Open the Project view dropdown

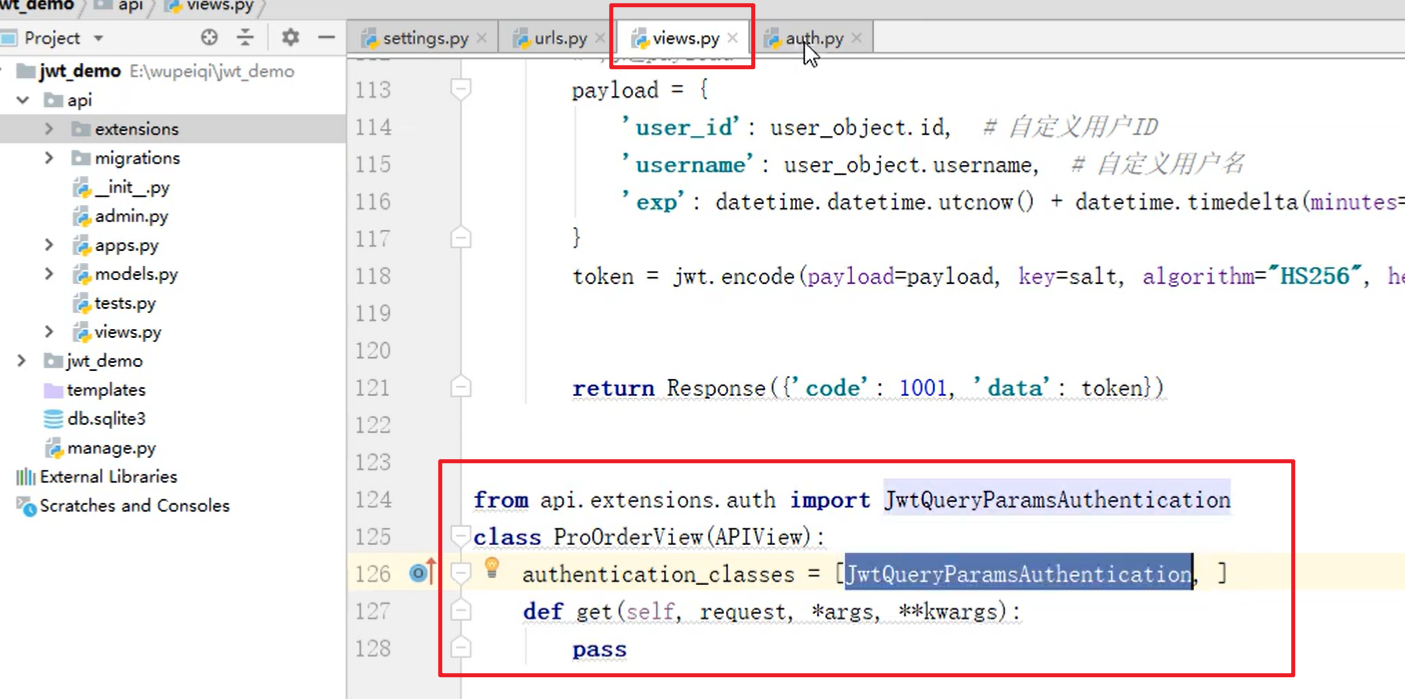click(98, 38)
